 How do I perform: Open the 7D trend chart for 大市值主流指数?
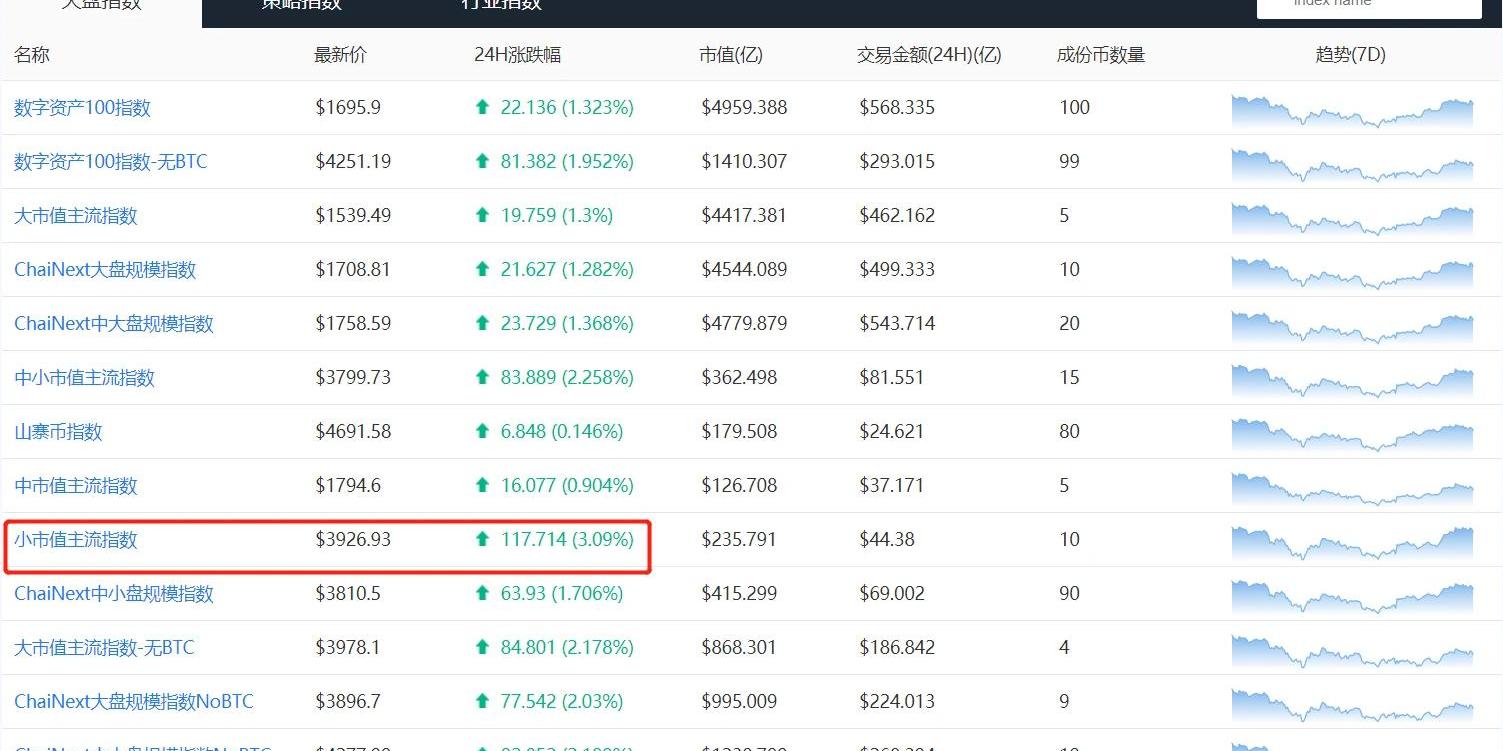coord(1352,217)
